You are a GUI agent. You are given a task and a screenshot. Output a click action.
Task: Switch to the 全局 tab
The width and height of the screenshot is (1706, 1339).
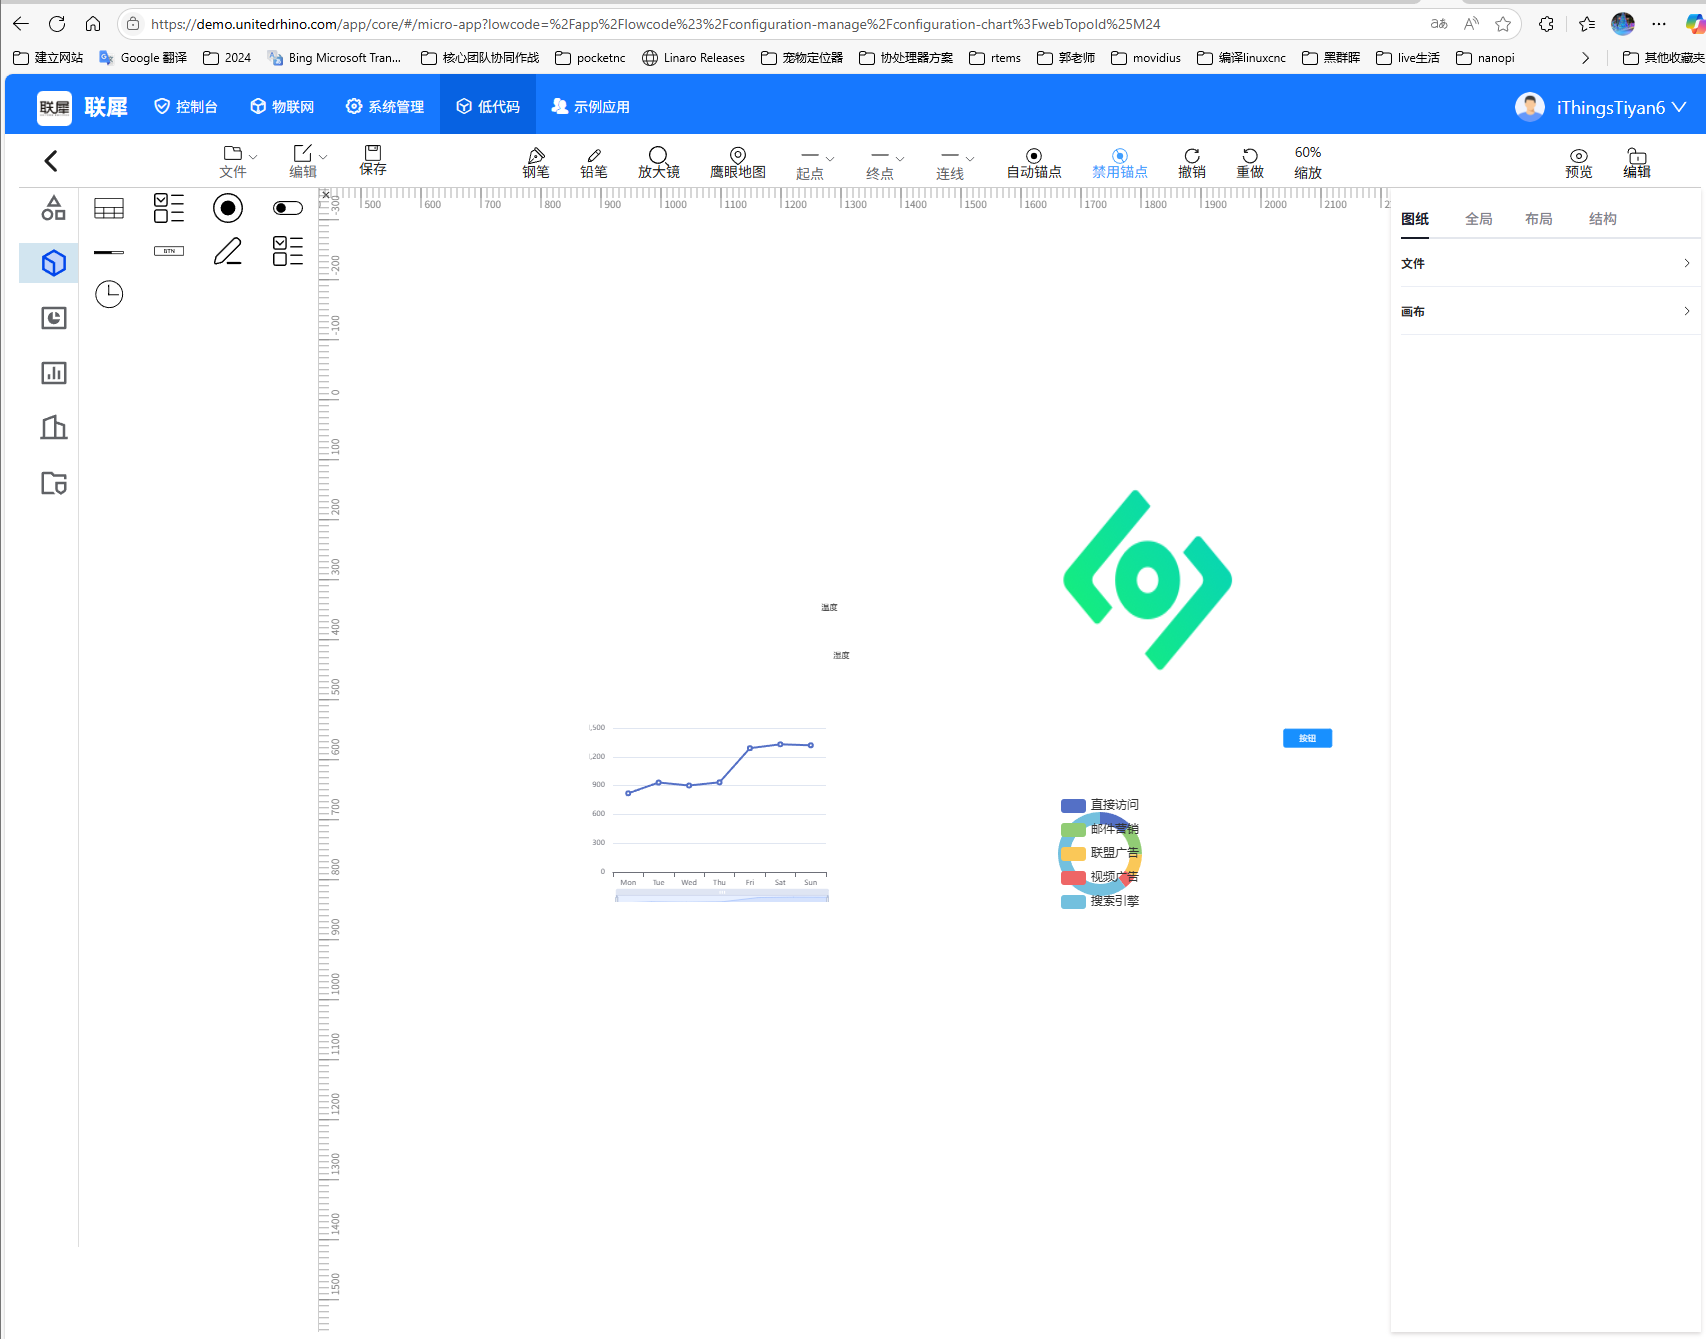1479,219
